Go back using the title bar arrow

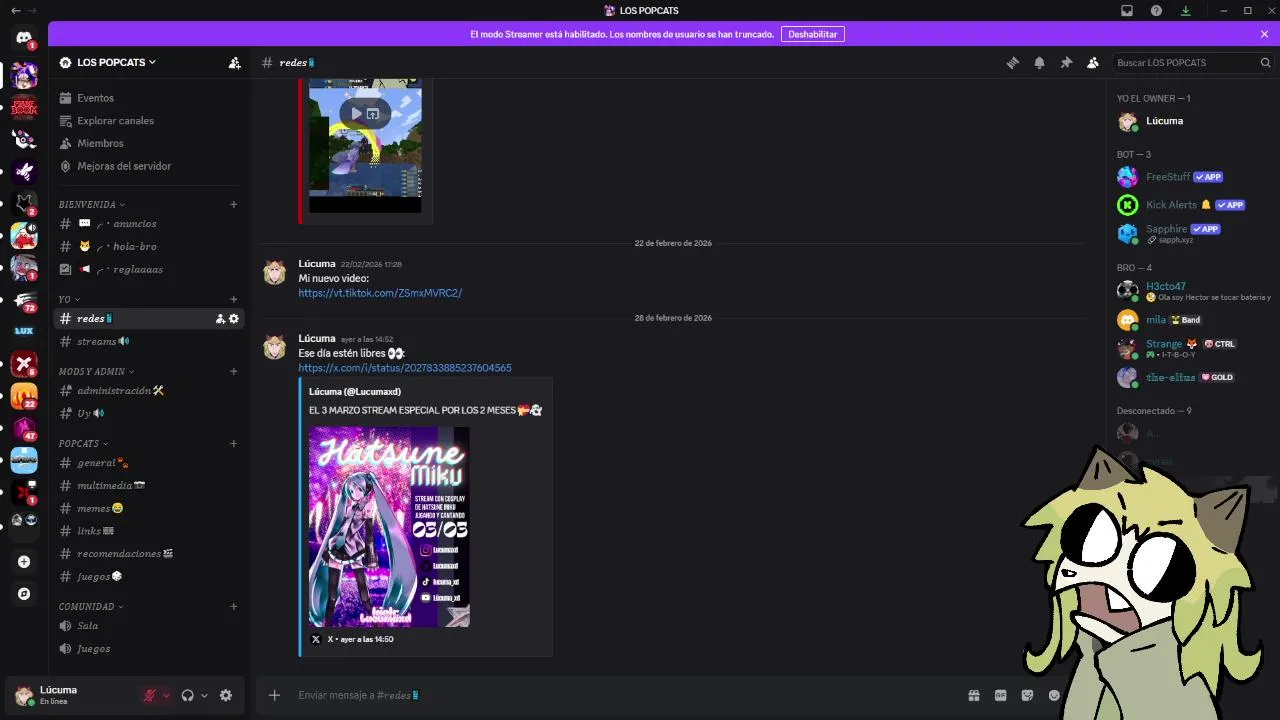click(16, 10)
